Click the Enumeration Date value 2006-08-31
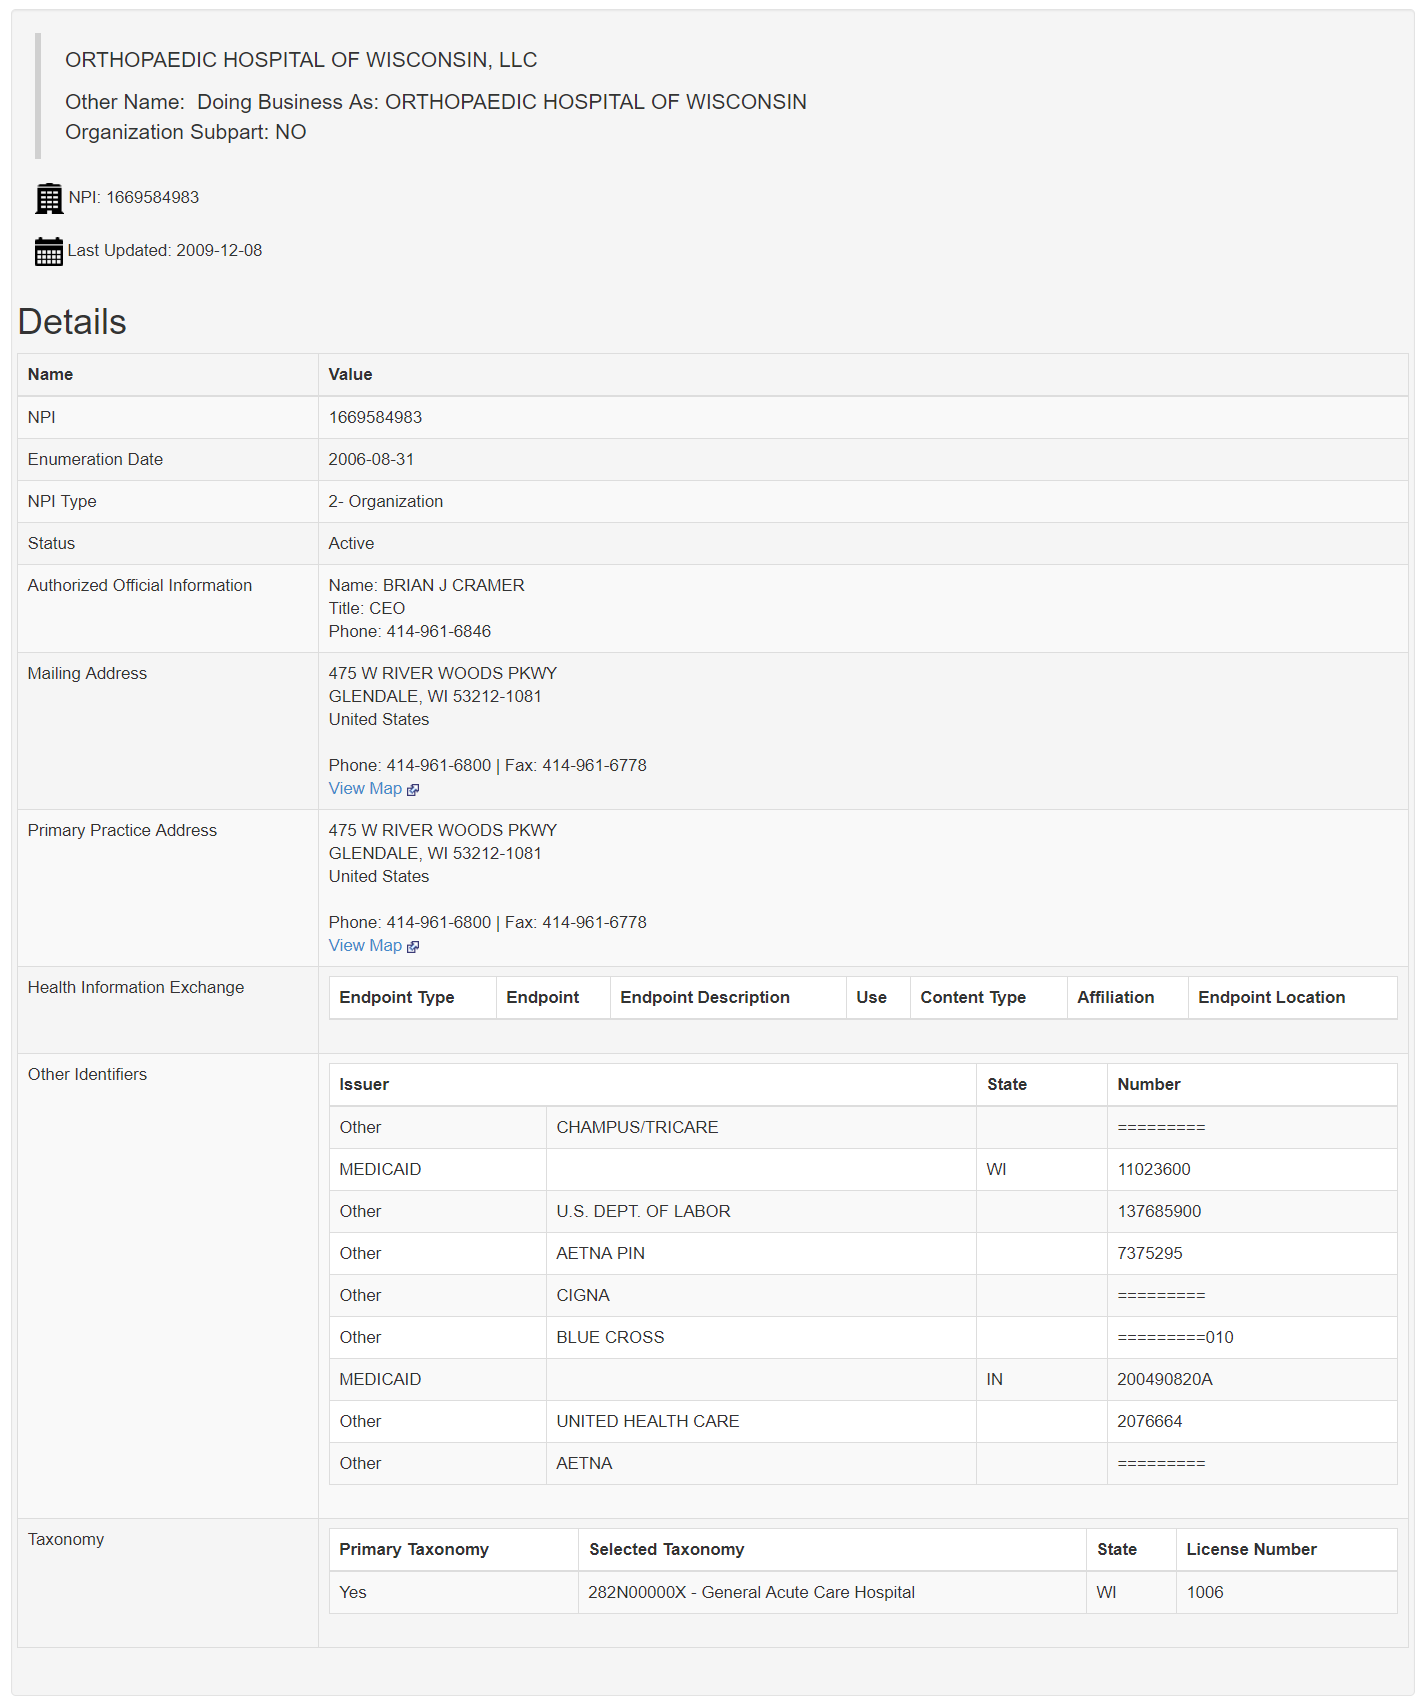The height and width of the screenshot is (1700, 1422). pos(371,460)
